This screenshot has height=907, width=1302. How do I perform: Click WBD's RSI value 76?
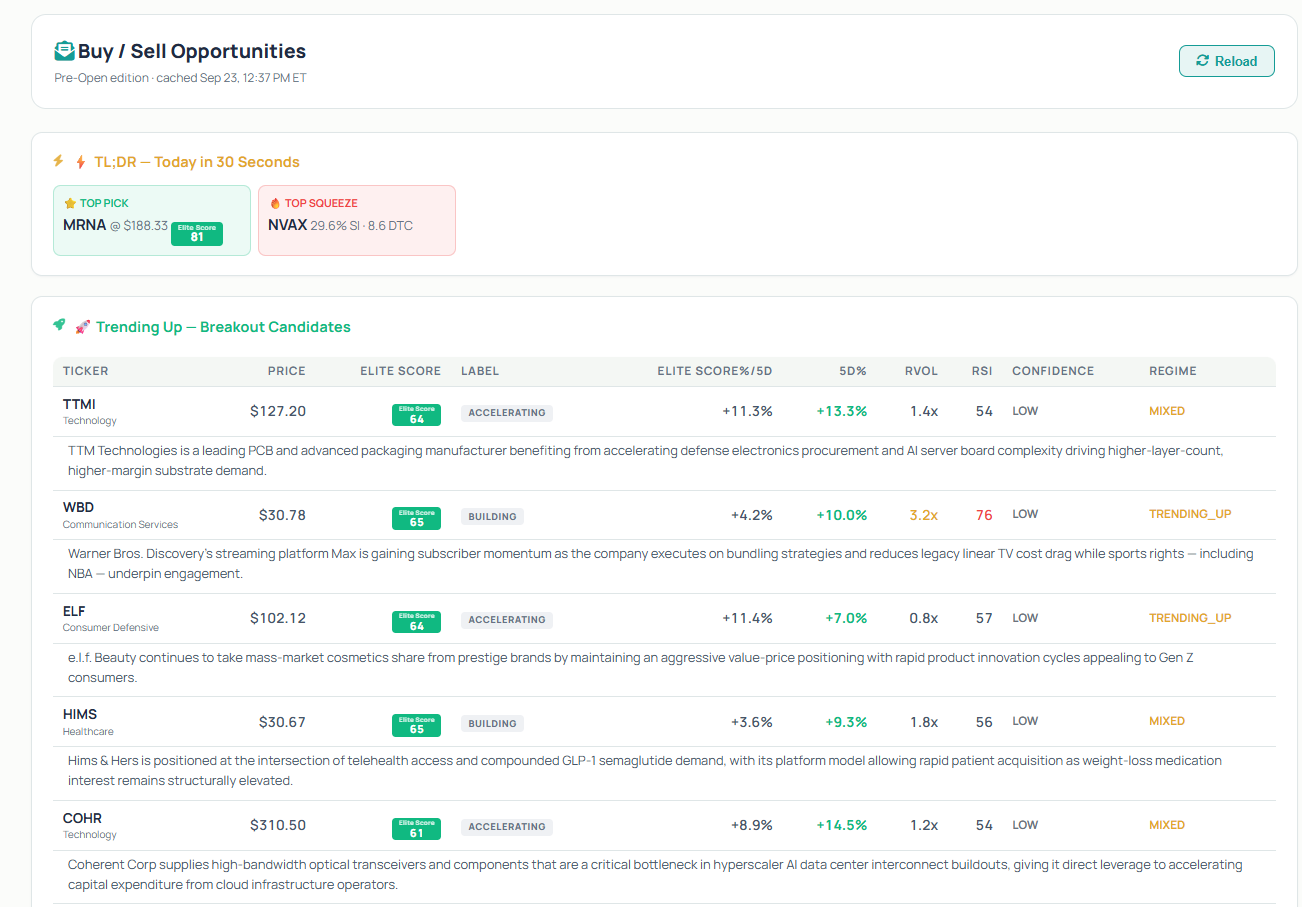(984, 515)
